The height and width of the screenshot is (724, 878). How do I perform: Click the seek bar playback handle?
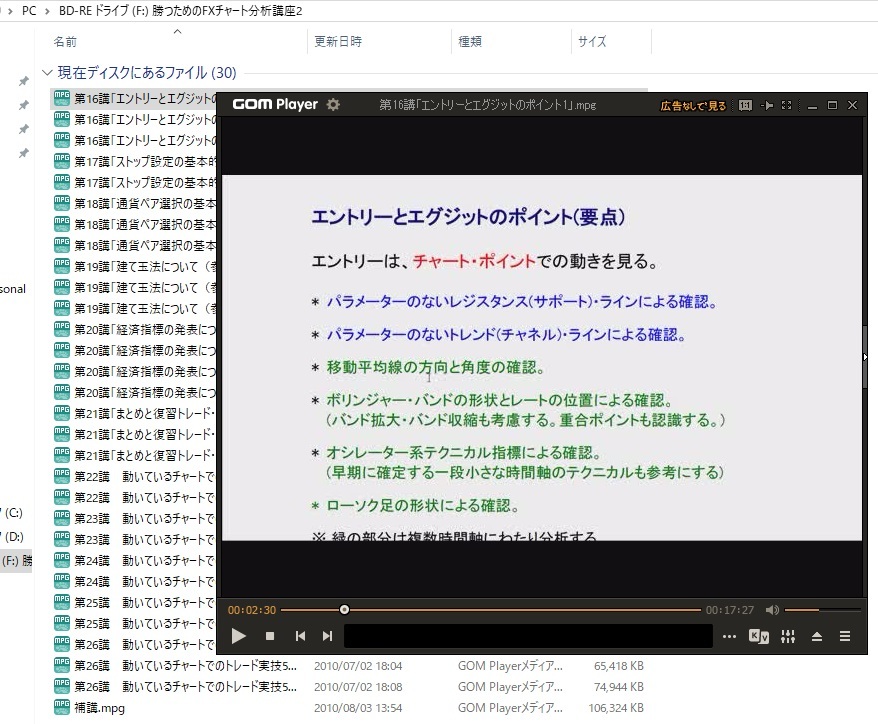click(344, 610)
